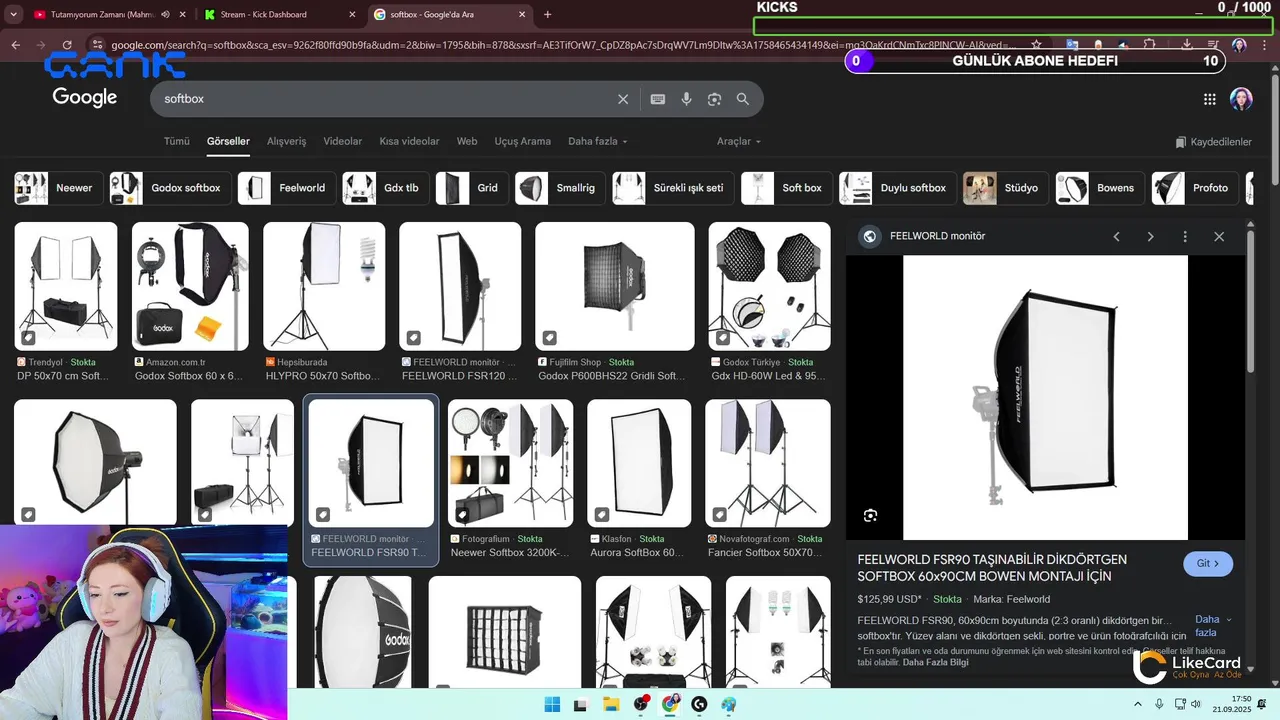
Task: Open File Explorer from the taskbar
Action: coord(610,704)
